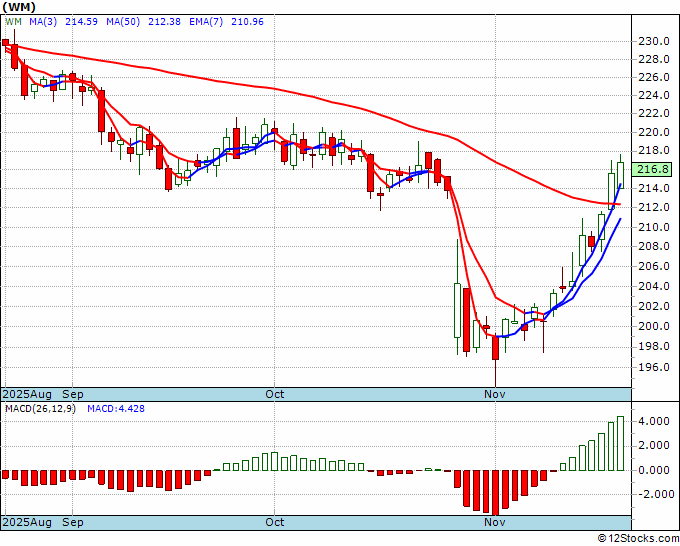The height and width of the screenshot is (546, 680).
Task: Click the deepest red MACD bar at Nov
Action: pyautogui.click(x=496, y=493)
